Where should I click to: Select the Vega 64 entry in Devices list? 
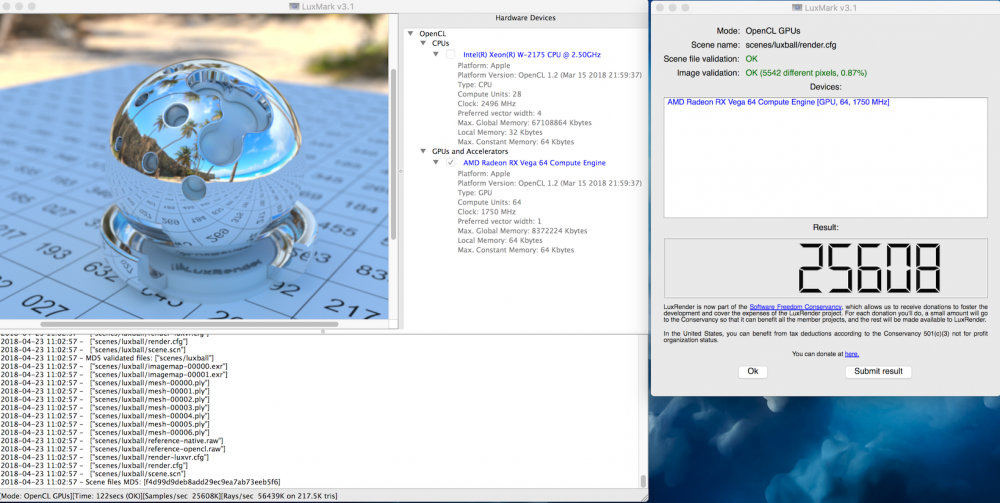tap(778, 102)
